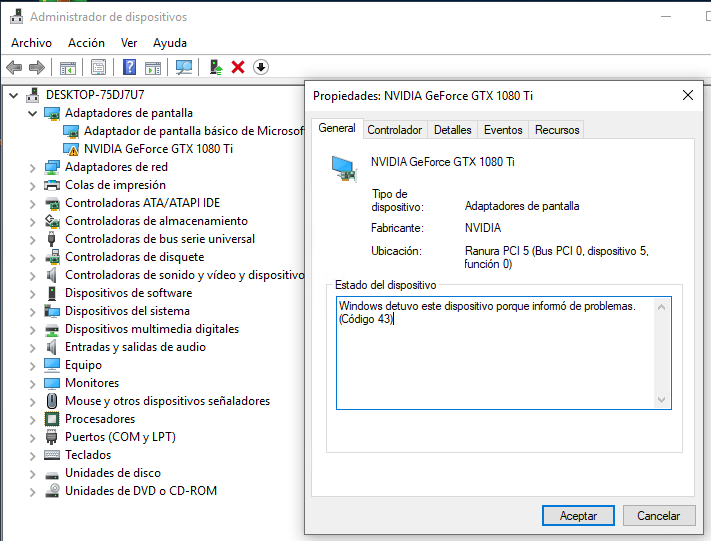Show or hide the action pane icon
711x541 pixels.
153,68
